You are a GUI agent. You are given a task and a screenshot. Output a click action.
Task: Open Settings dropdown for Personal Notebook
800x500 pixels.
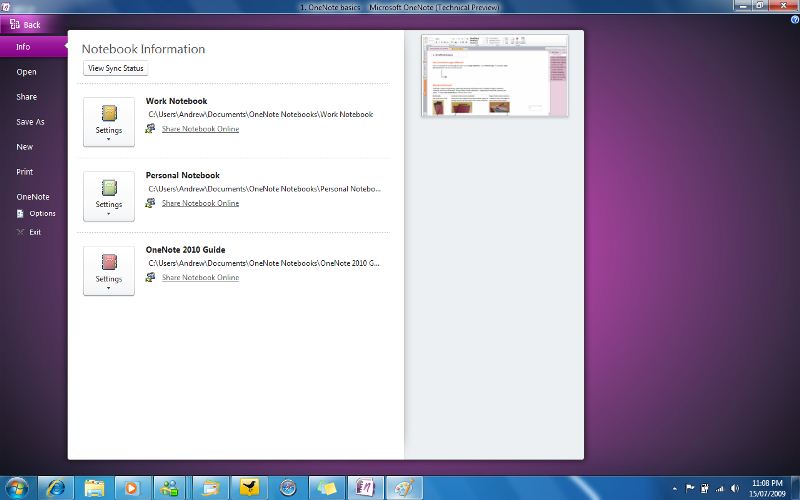click(x=109, y=196)
